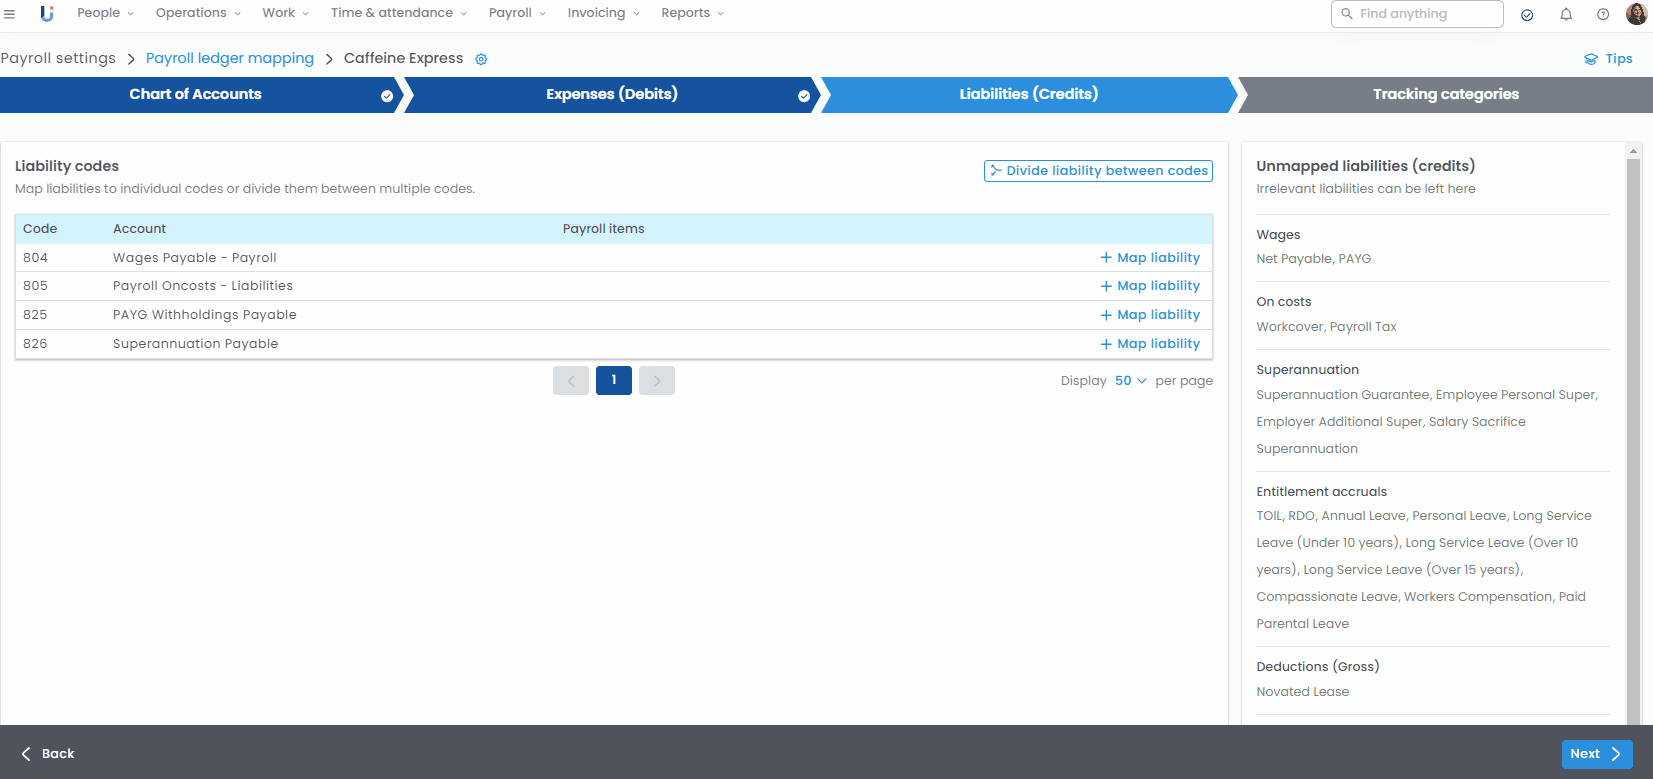Map liability for Wages Payable - Payroll
The height and width of the screenshot is (779, 1653).
click(1150, 258)
